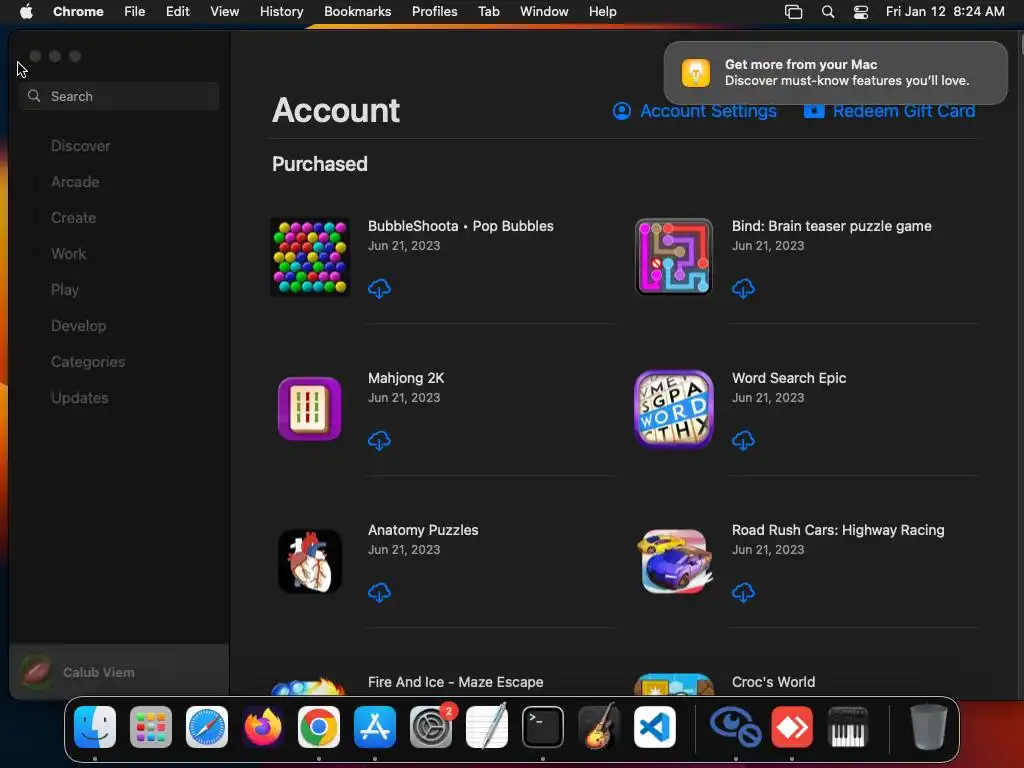Open Launchpad from the Dock

(x=151, y=727)
